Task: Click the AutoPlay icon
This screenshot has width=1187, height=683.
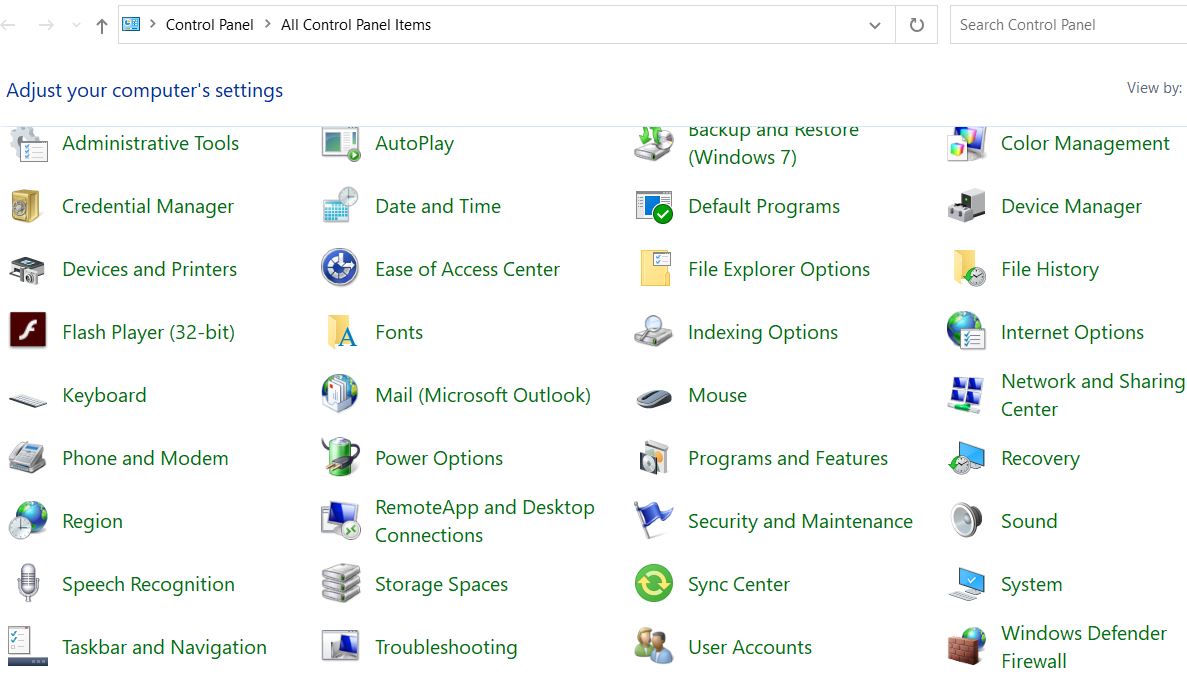Action: 341,144
